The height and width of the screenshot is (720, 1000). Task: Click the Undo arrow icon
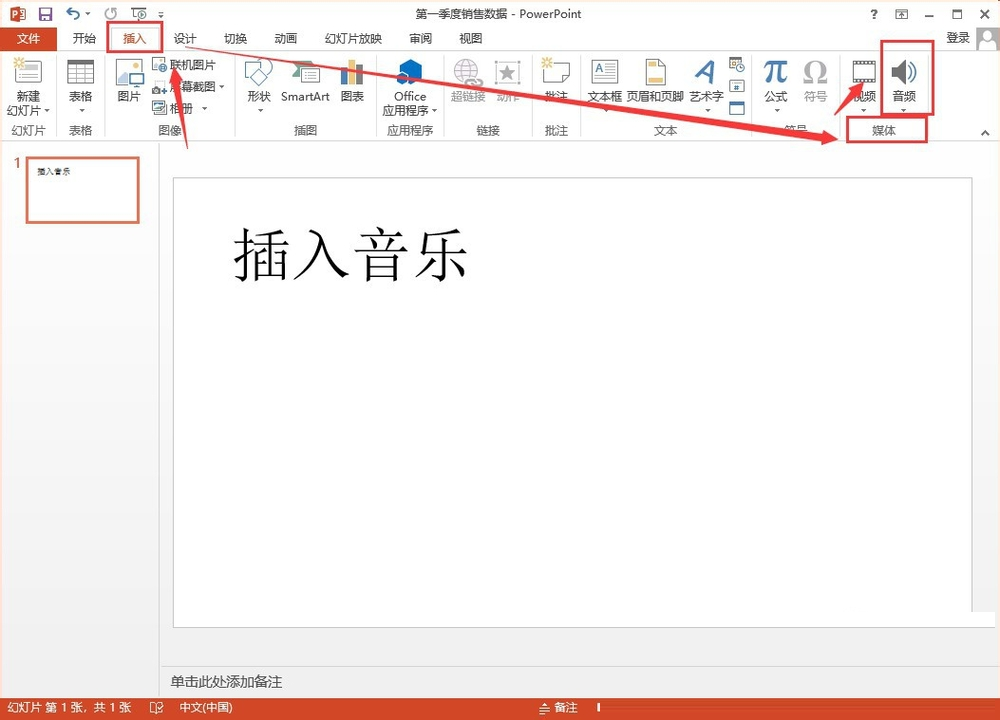(74, 13)
